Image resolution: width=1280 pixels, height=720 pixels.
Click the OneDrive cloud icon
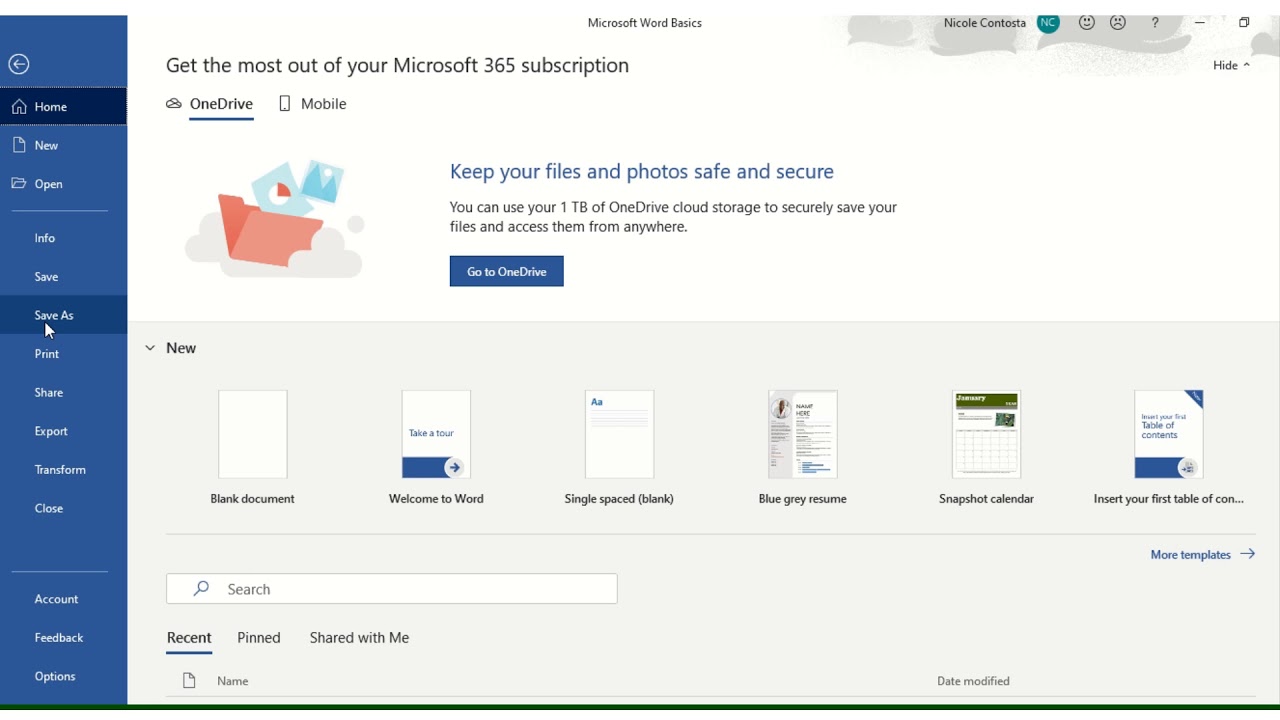(174, 104)
